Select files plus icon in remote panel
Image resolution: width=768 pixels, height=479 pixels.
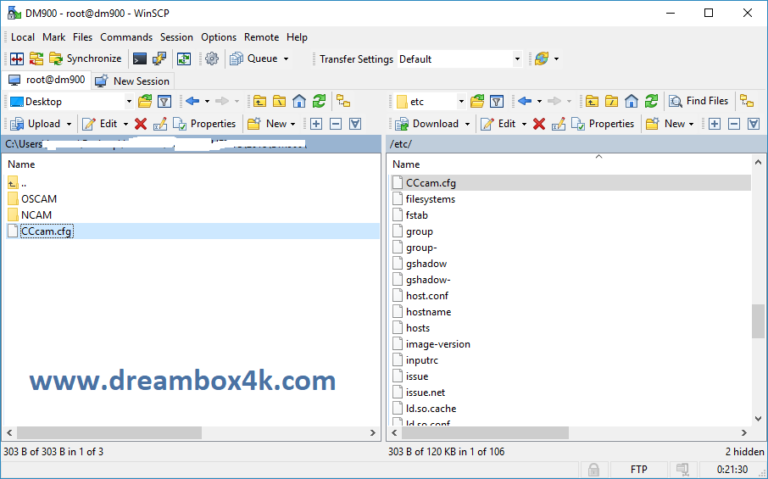[714, 124]
